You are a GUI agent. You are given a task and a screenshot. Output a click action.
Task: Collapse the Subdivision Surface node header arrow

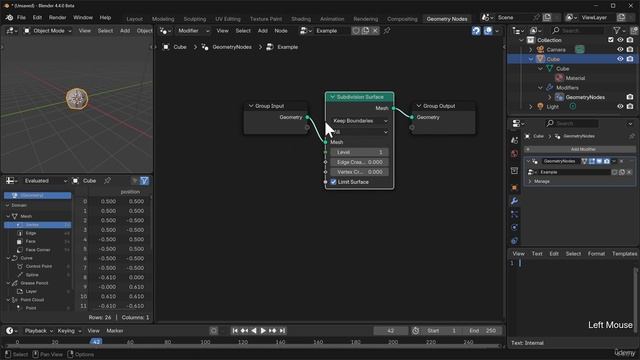click(x=332, y=97)
